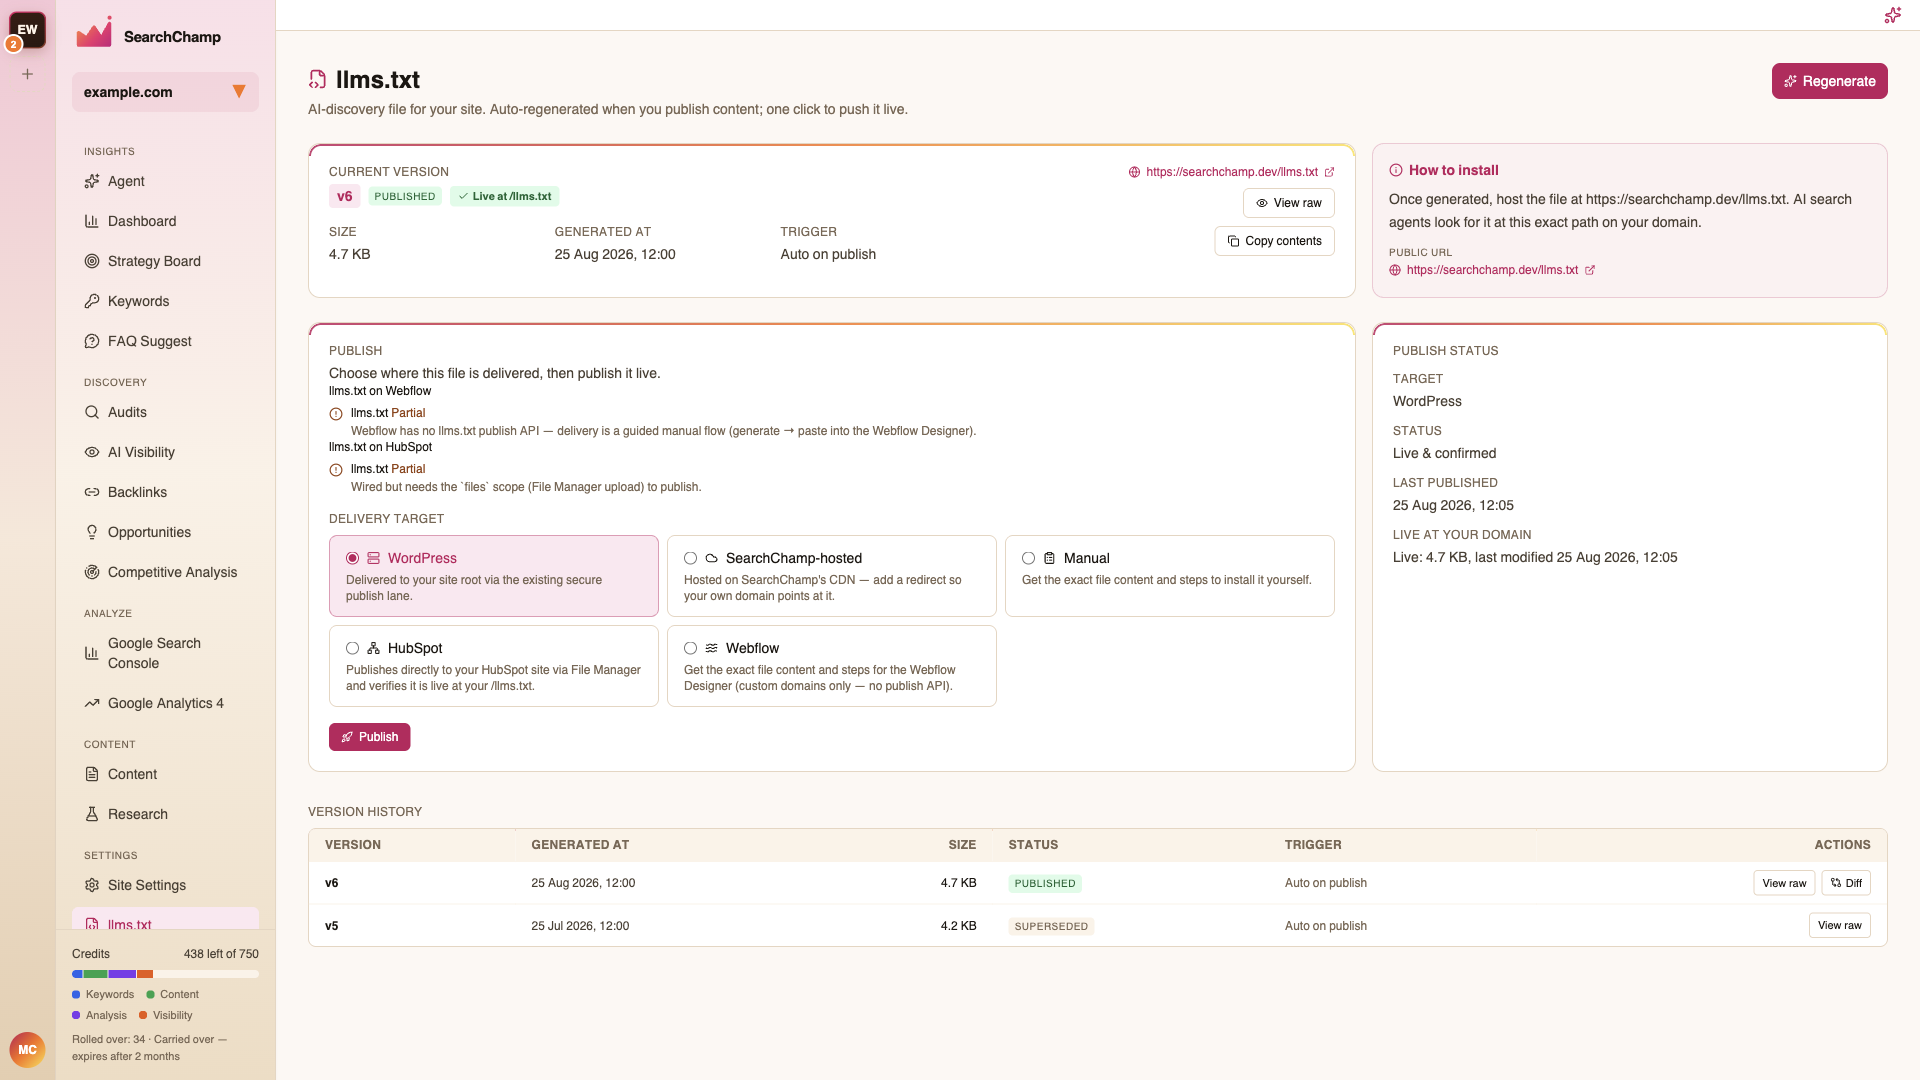Screen dimensions: 1920x1080
Task: Click the Regenerate button
Action: (1829, 81)
